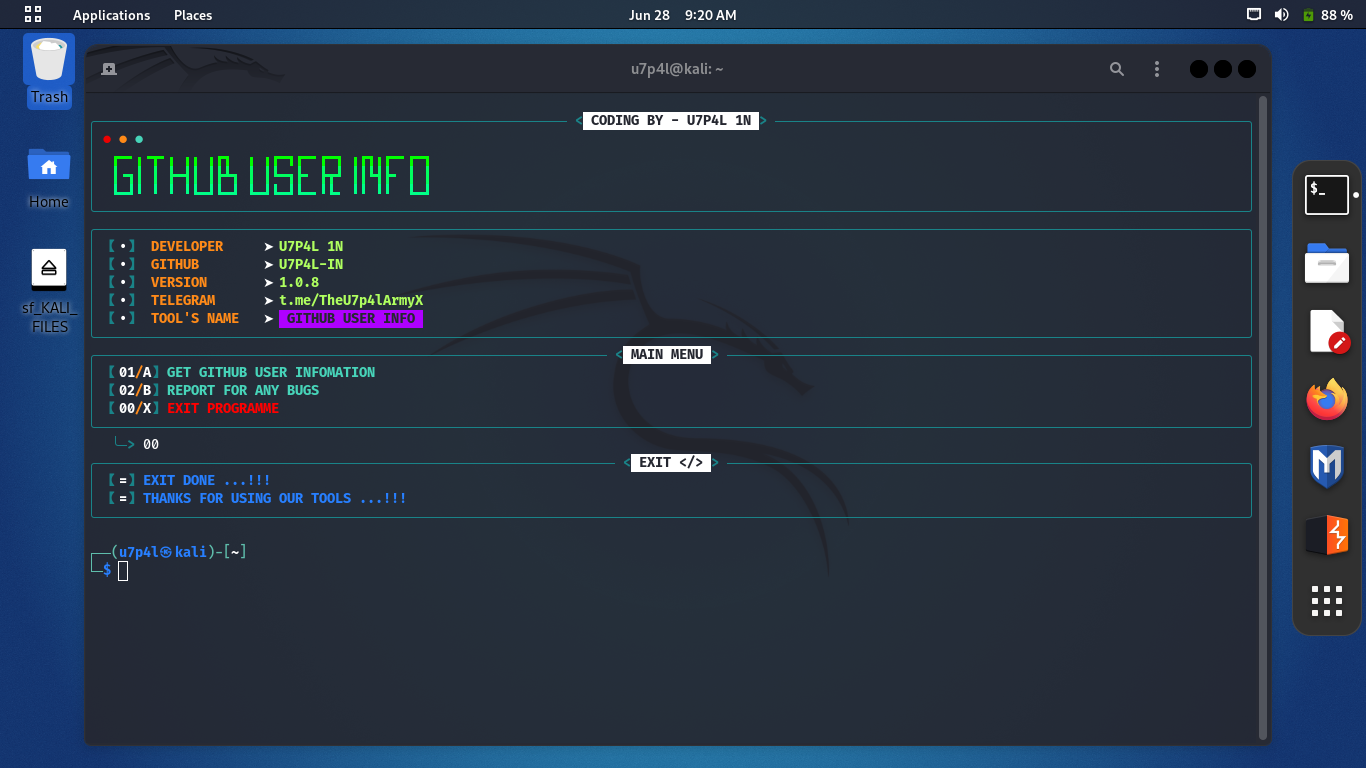Open the Files manager in the dock
The width and height of the screenshot is (1366, 768).
[x=1327, y=263]
